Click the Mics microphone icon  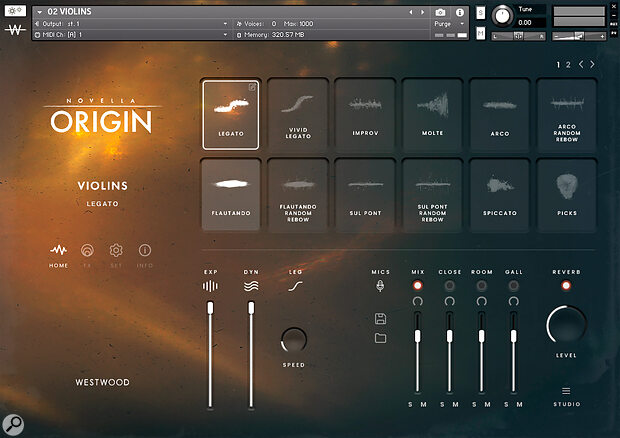[380, 286]
